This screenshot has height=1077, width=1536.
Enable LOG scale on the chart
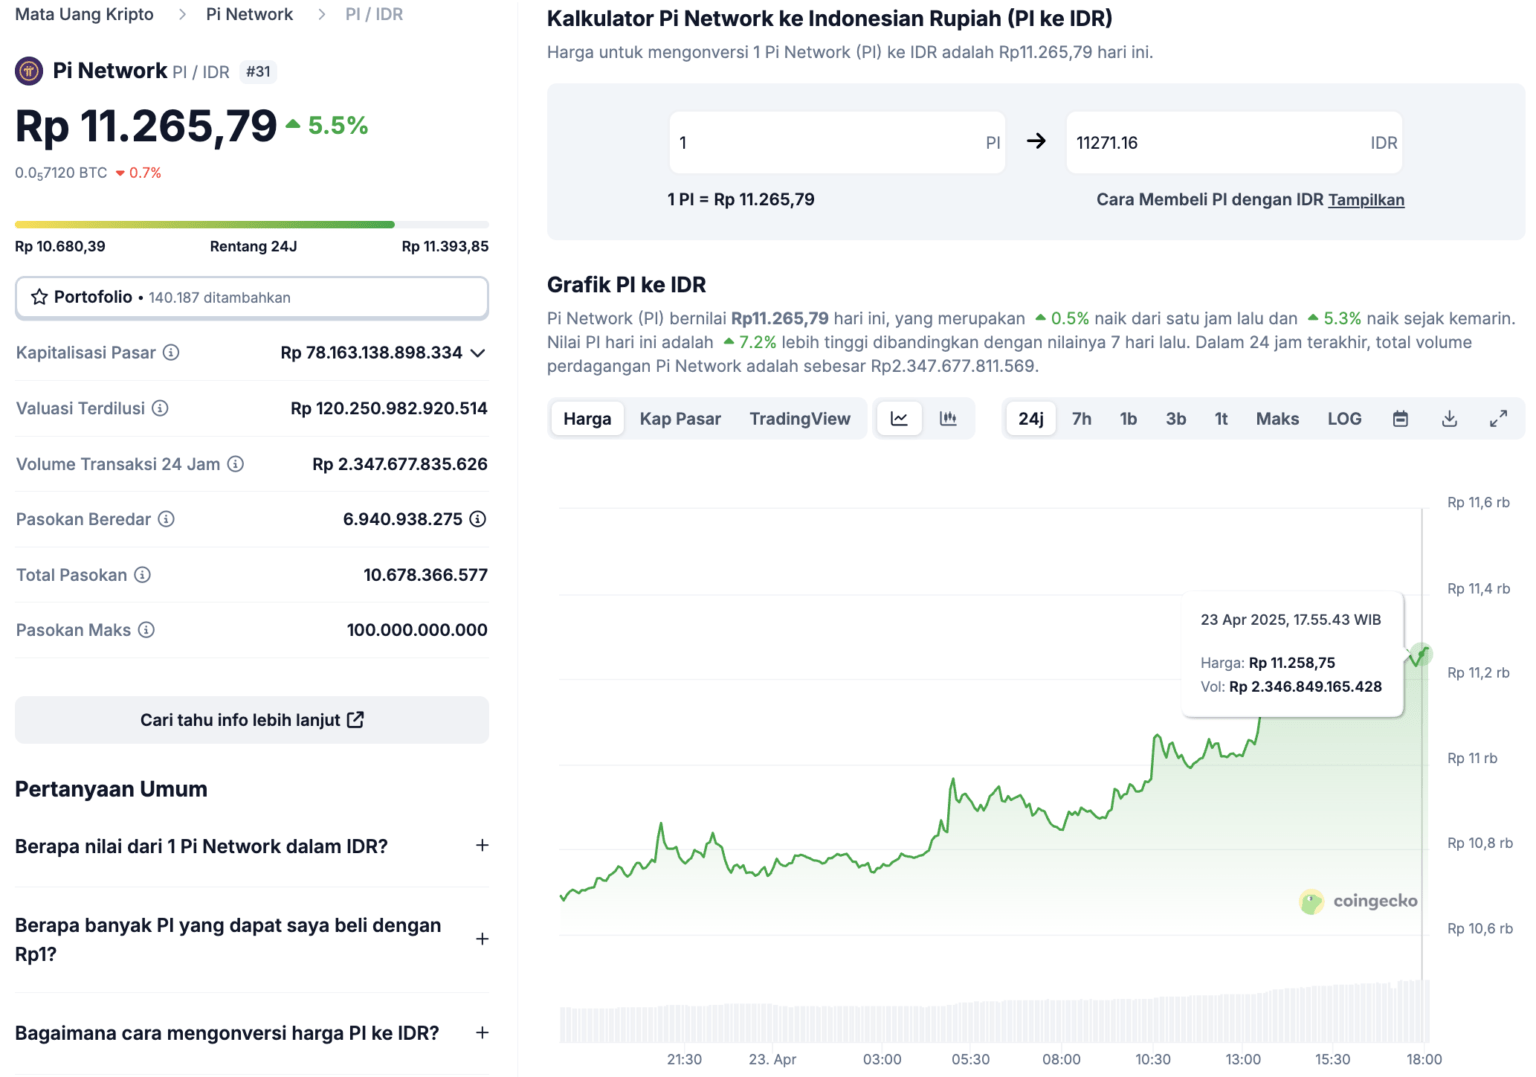[x=1344, y=418]
